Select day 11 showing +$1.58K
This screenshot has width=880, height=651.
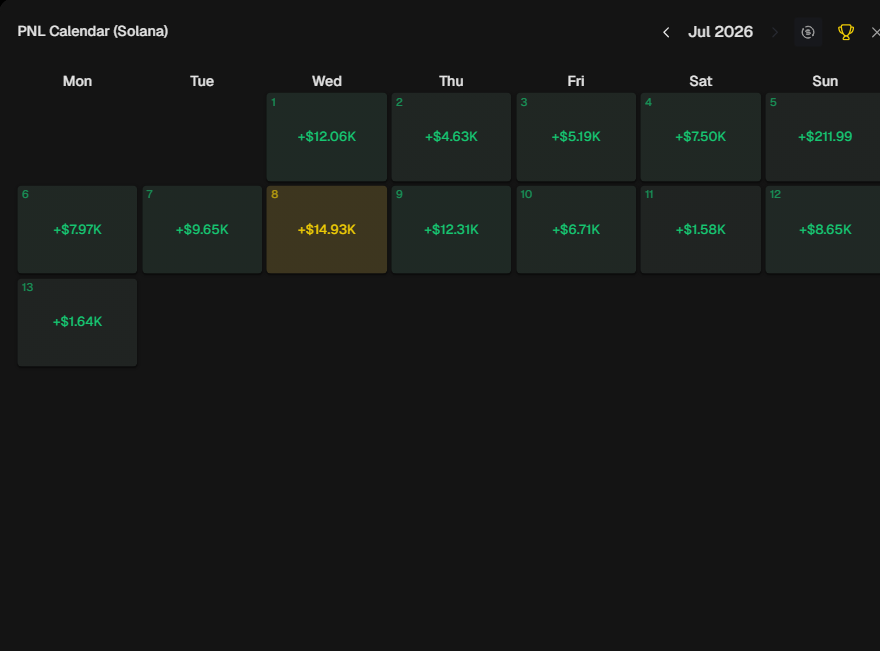coord(700,230)
